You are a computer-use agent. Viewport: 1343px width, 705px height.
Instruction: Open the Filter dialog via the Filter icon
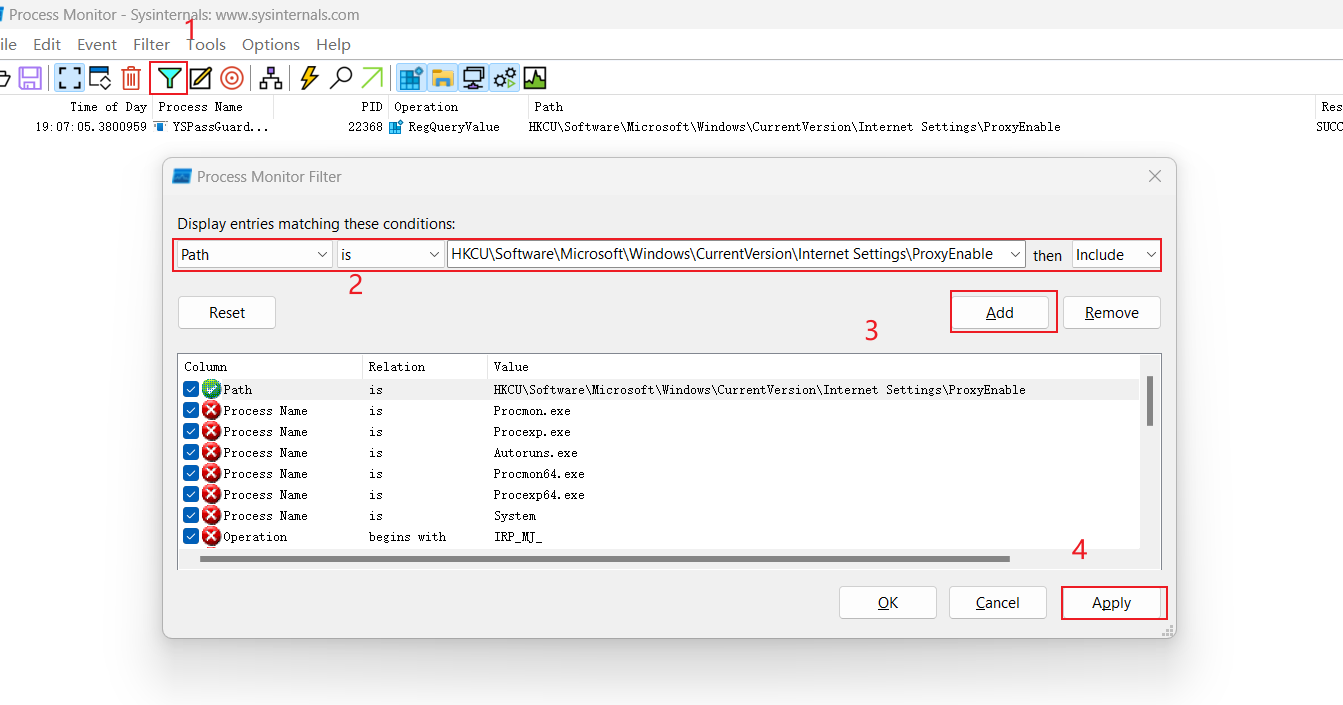coord(168,77)
